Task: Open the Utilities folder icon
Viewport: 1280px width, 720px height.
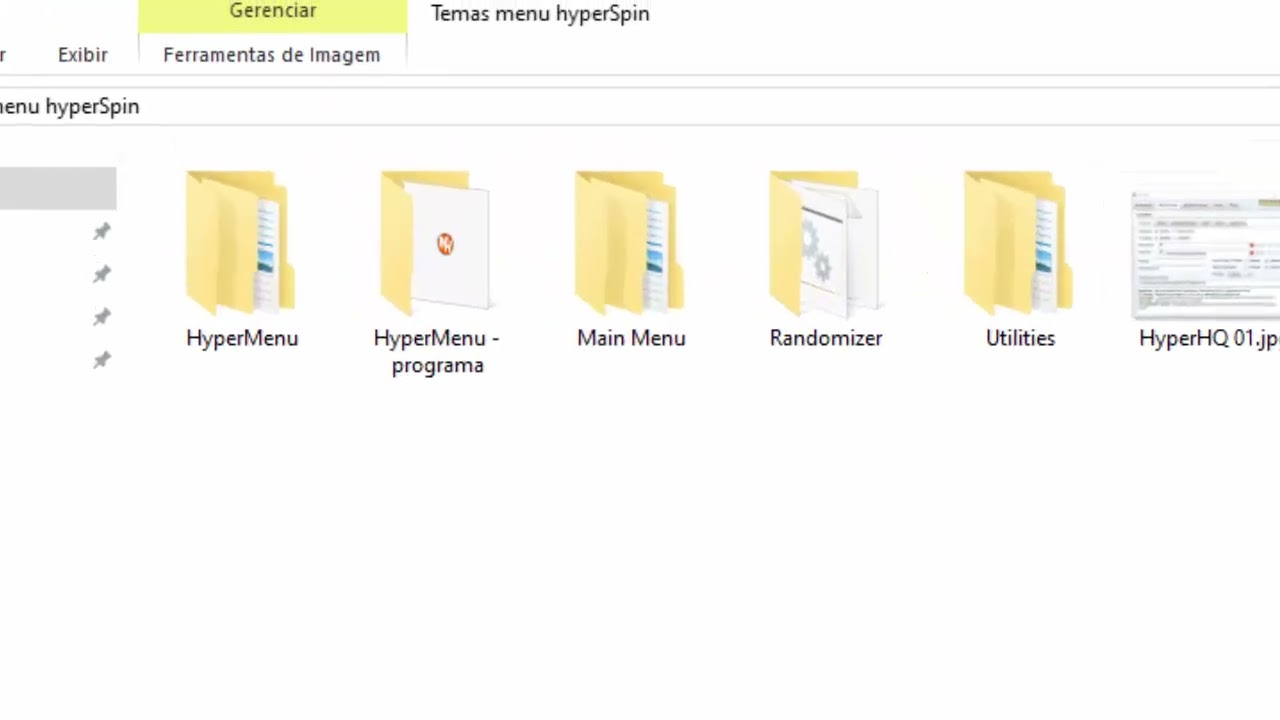Action: coord(1019,243)
